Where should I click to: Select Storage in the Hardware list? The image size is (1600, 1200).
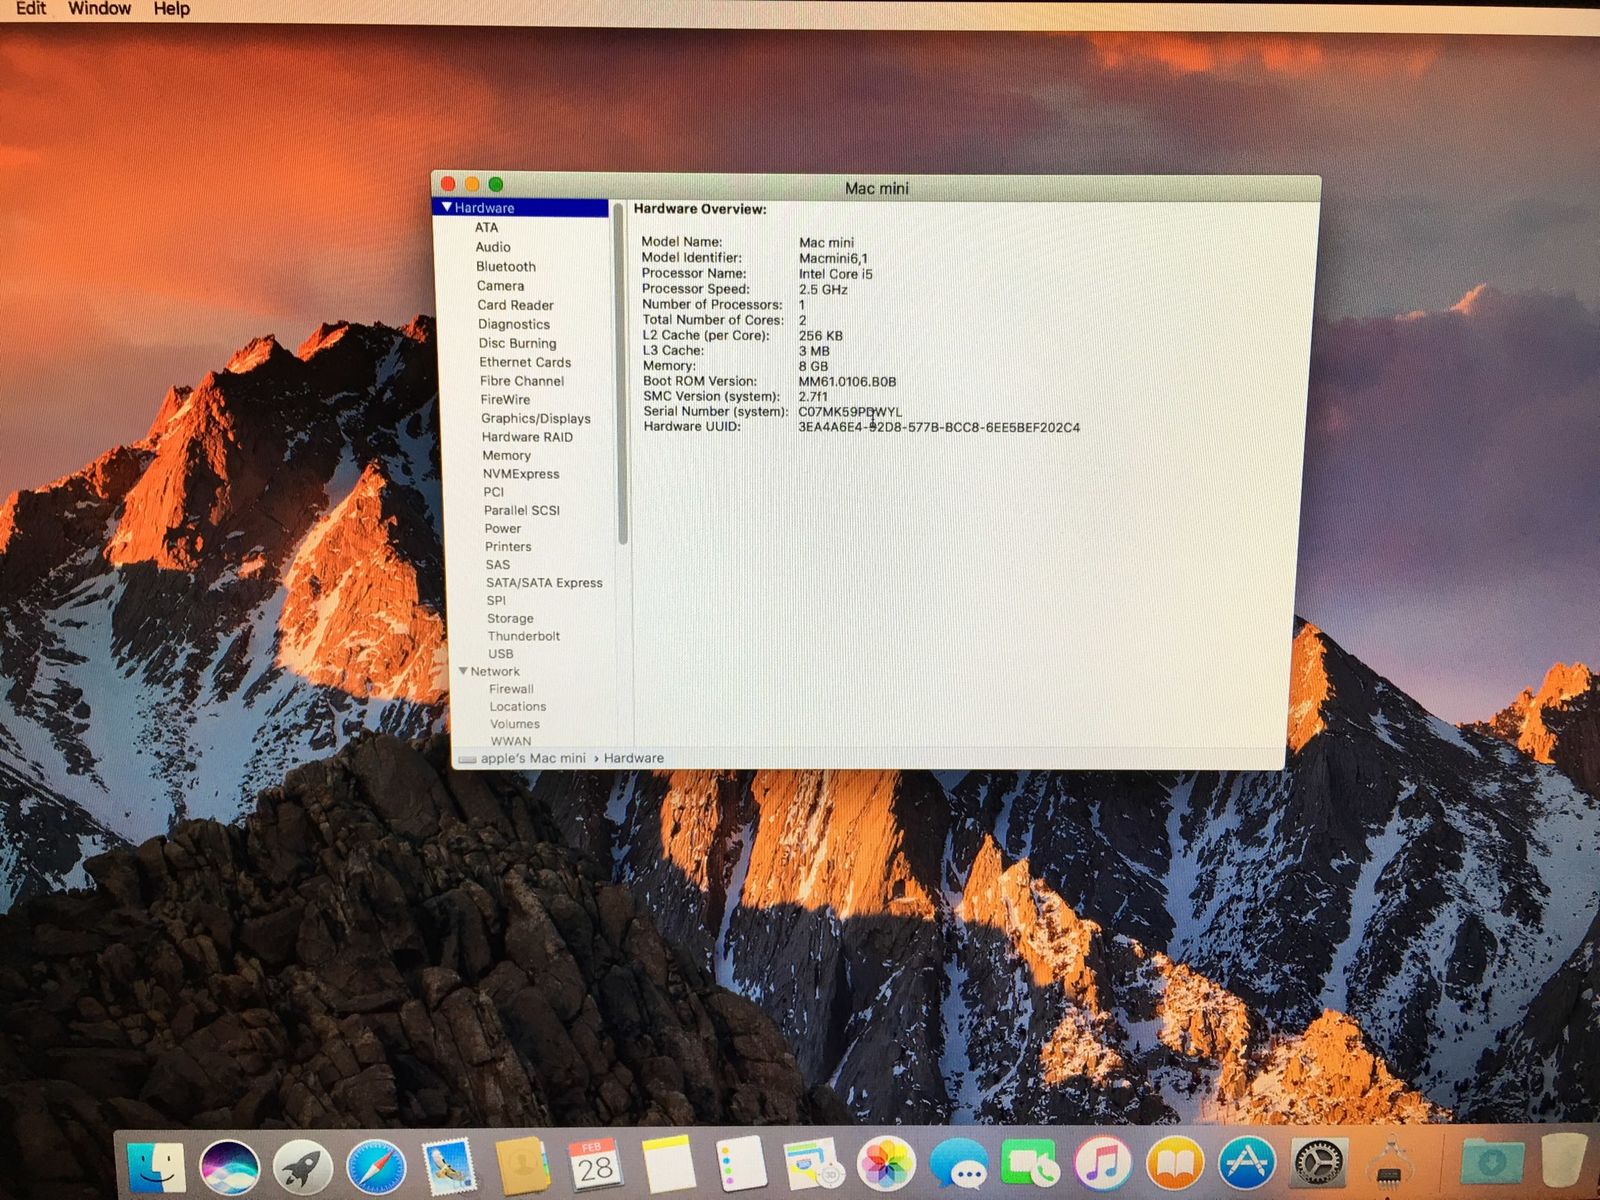(x=509, y=618)
